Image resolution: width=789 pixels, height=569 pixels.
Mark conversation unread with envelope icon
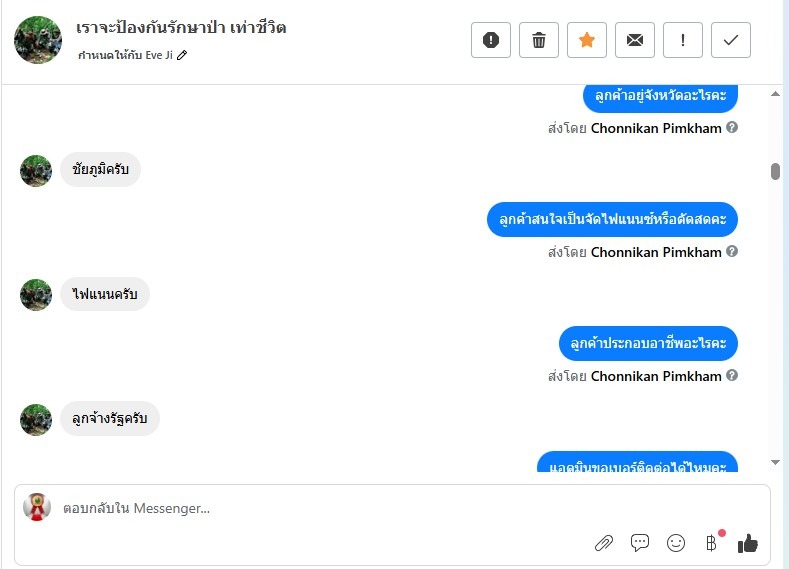635,40
